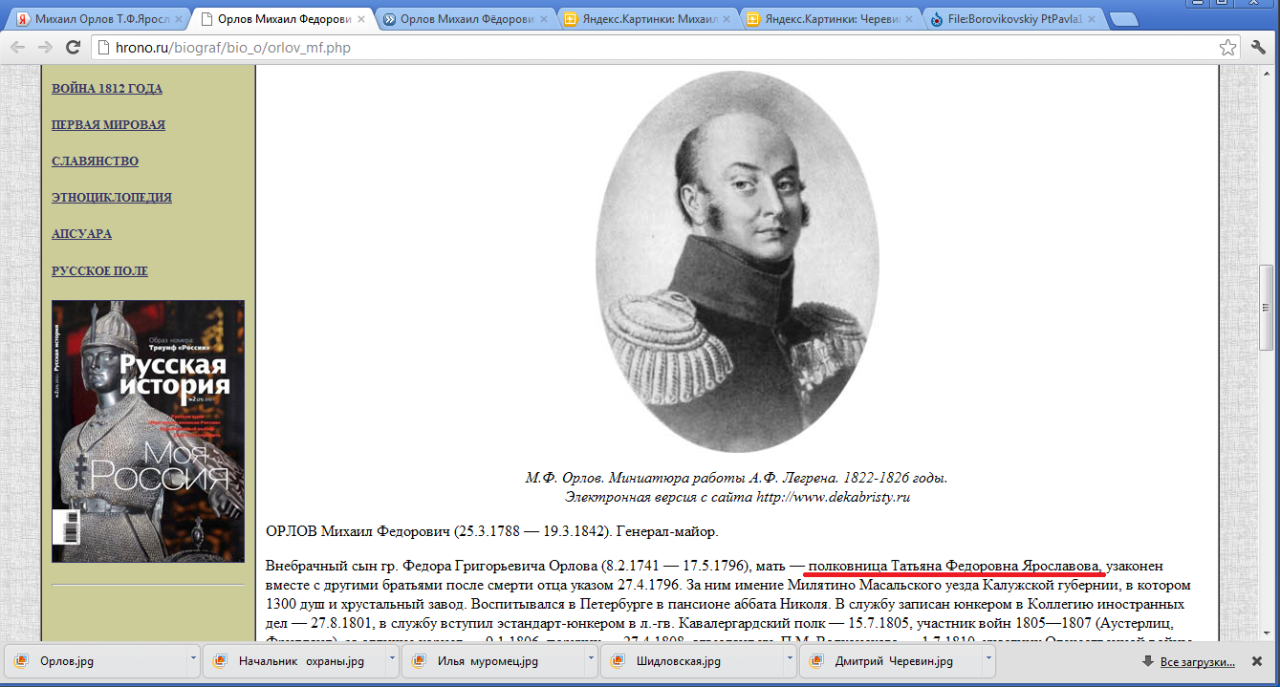Open the 'ВОЙНА 1812 ГОДА' sidebar link
The image size is (1280, 687).
point(107,88)
